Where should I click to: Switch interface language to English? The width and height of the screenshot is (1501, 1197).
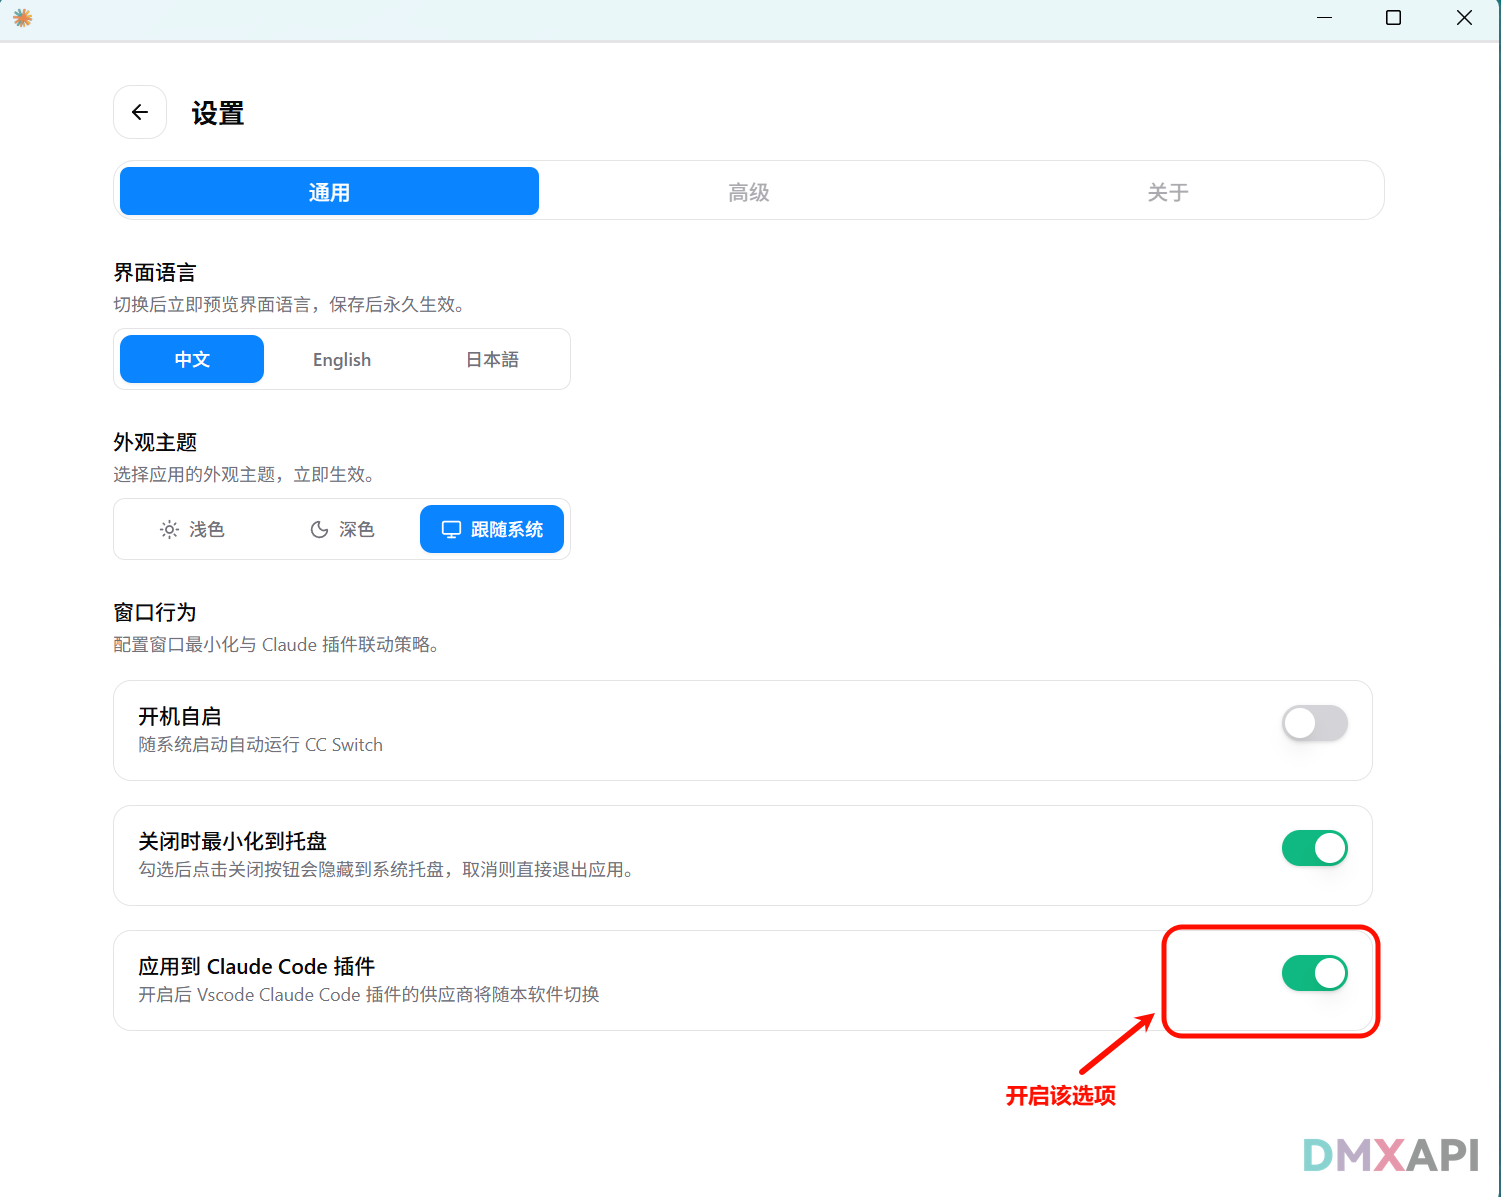[342, 359]
